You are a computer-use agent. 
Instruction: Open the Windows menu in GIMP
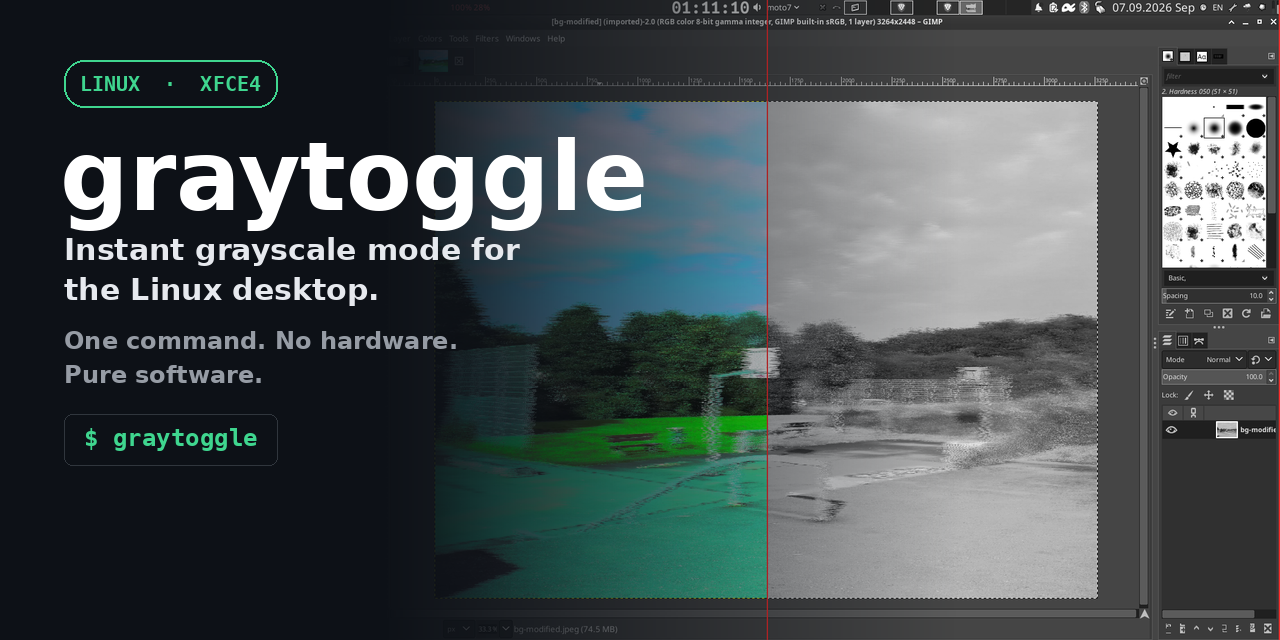point(523,39)
